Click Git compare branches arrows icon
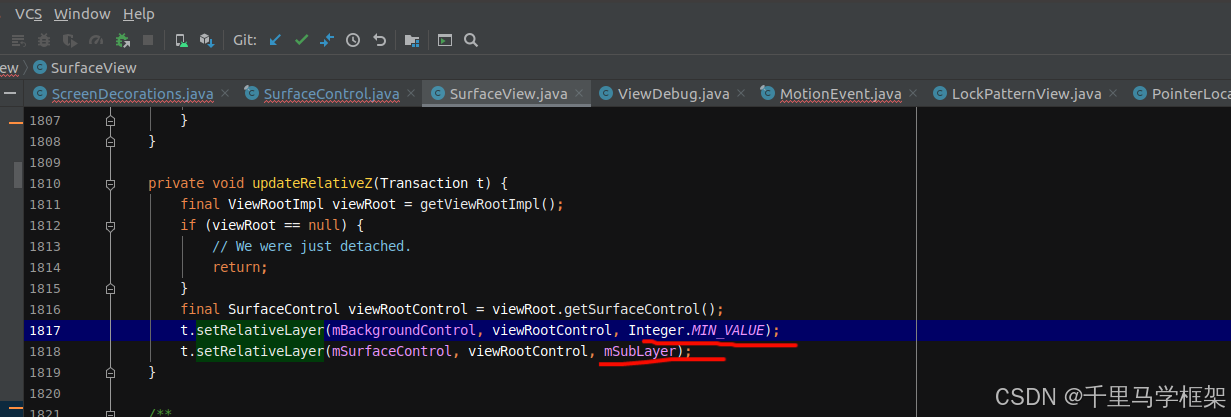The image size is (1231, 417). 327,40
